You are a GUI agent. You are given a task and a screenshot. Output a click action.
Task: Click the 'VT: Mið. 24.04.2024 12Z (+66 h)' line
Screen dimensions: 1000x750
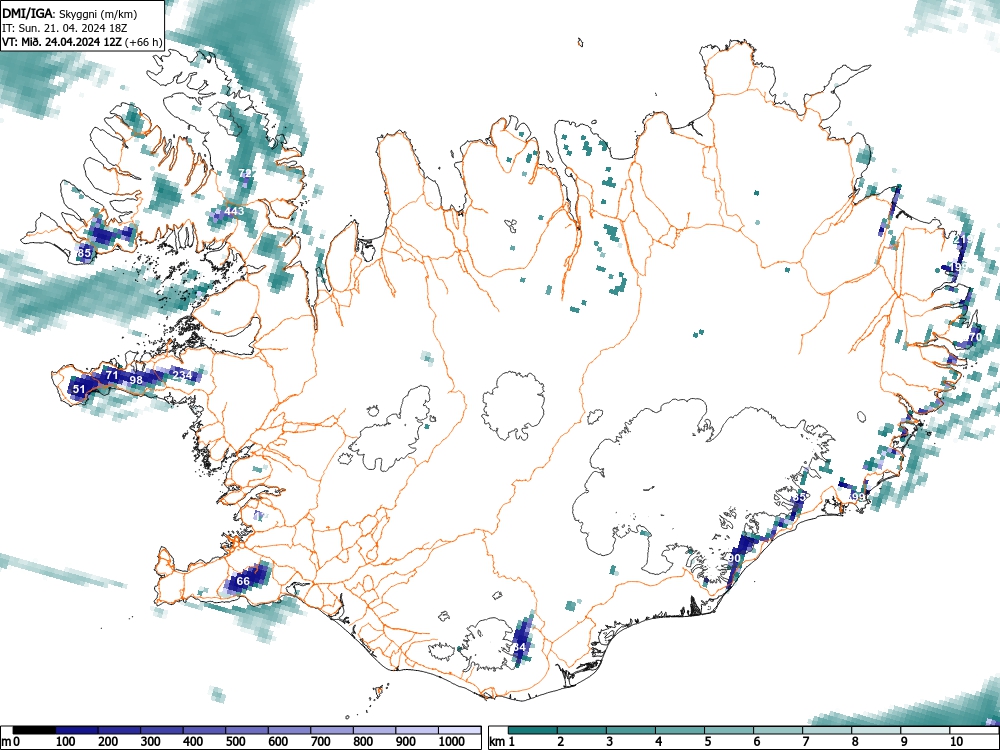point(82,42)
